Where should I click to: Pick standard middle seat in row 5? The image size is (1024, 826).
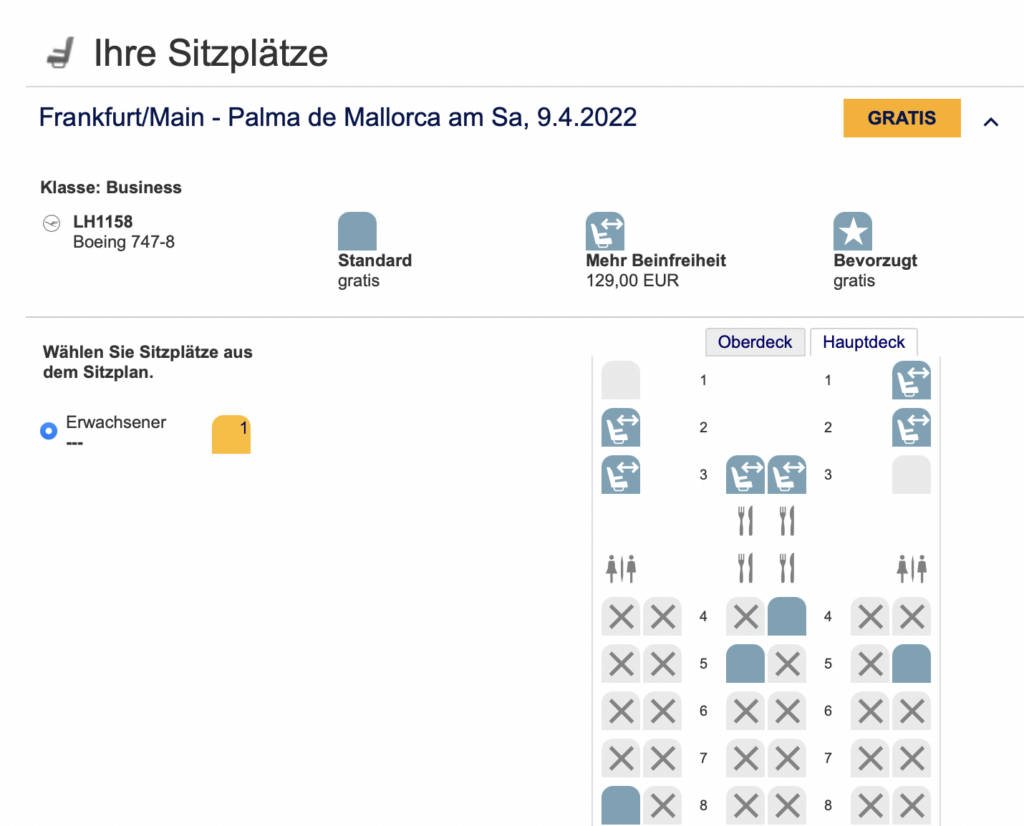(745, 663)
